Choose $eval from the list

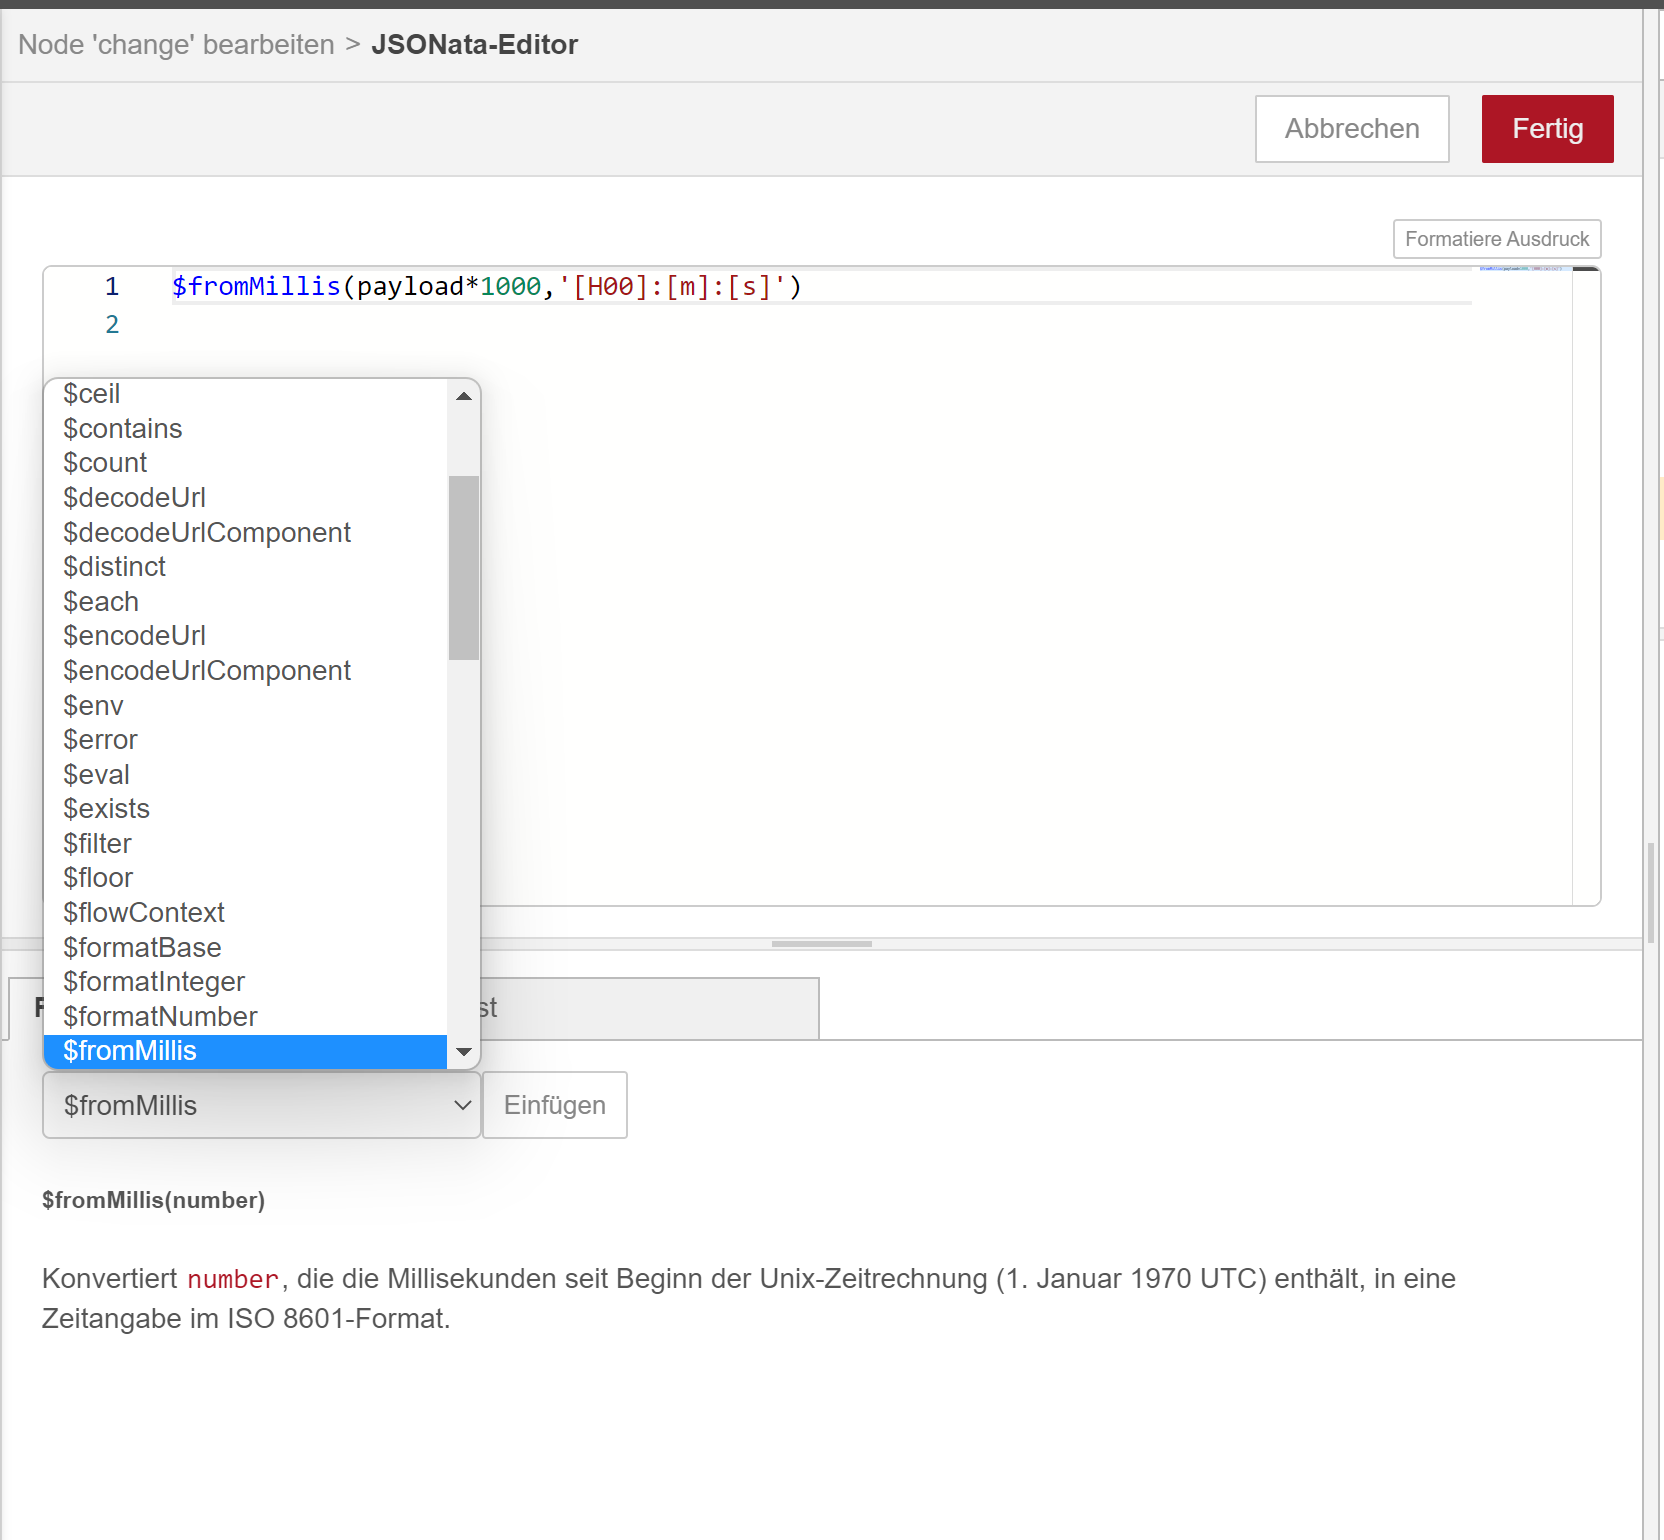246,775
